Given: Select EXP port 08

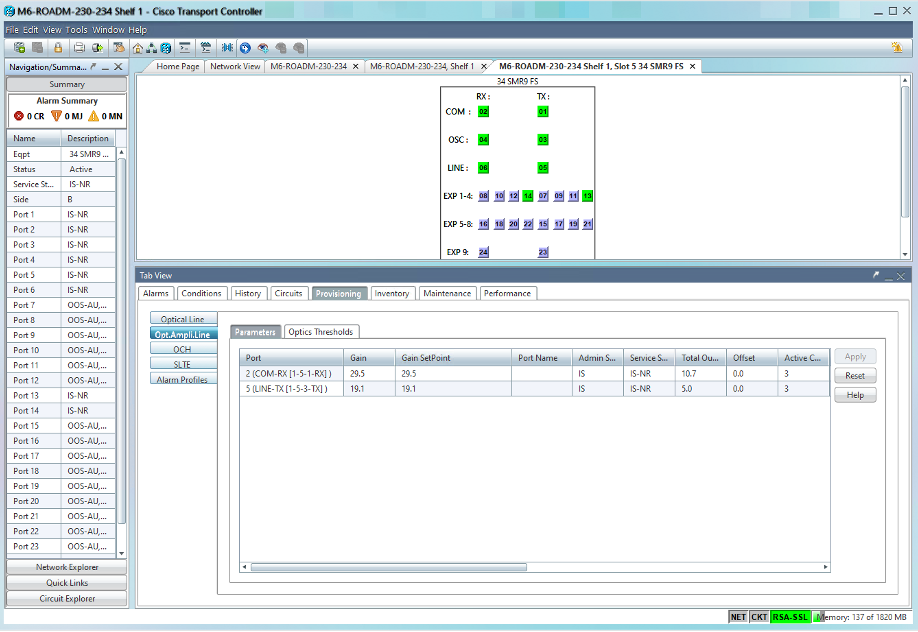Looking at the screenshot, I should [x=483, y=196].
